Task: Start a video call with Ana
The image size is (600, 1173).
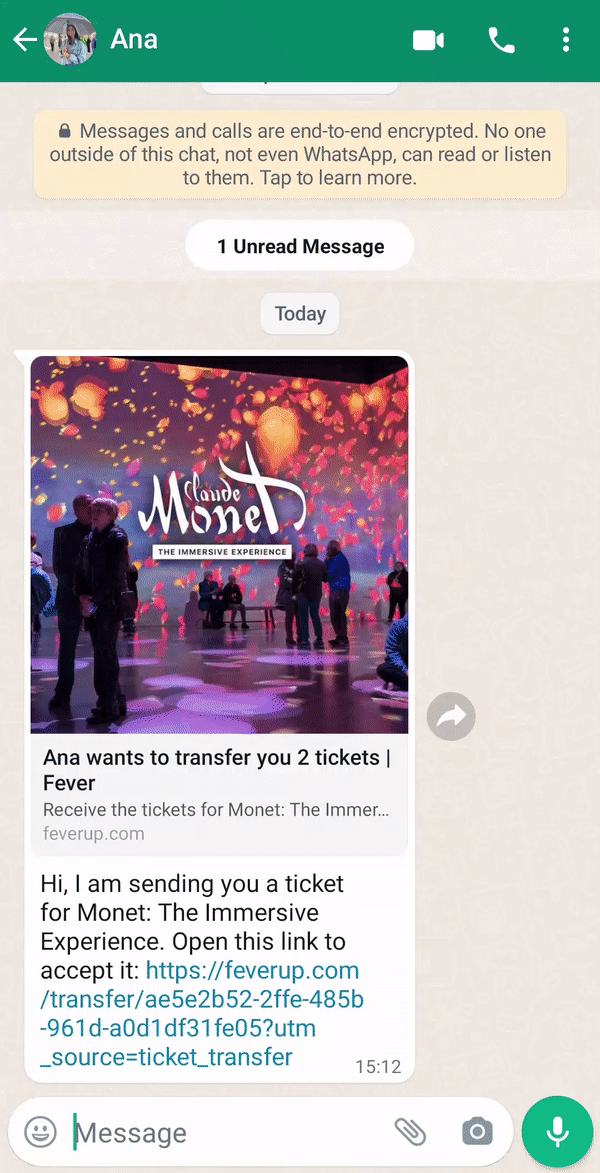Action: 429,40
